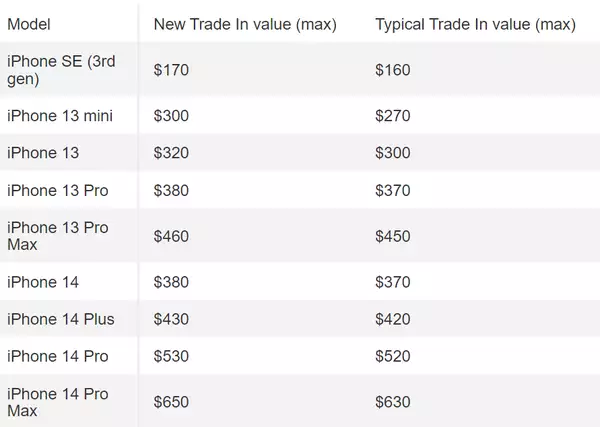This screenshot has width=600, height=427.
Task: Select the $160 typical trade-in value
Action: point(392,70)
